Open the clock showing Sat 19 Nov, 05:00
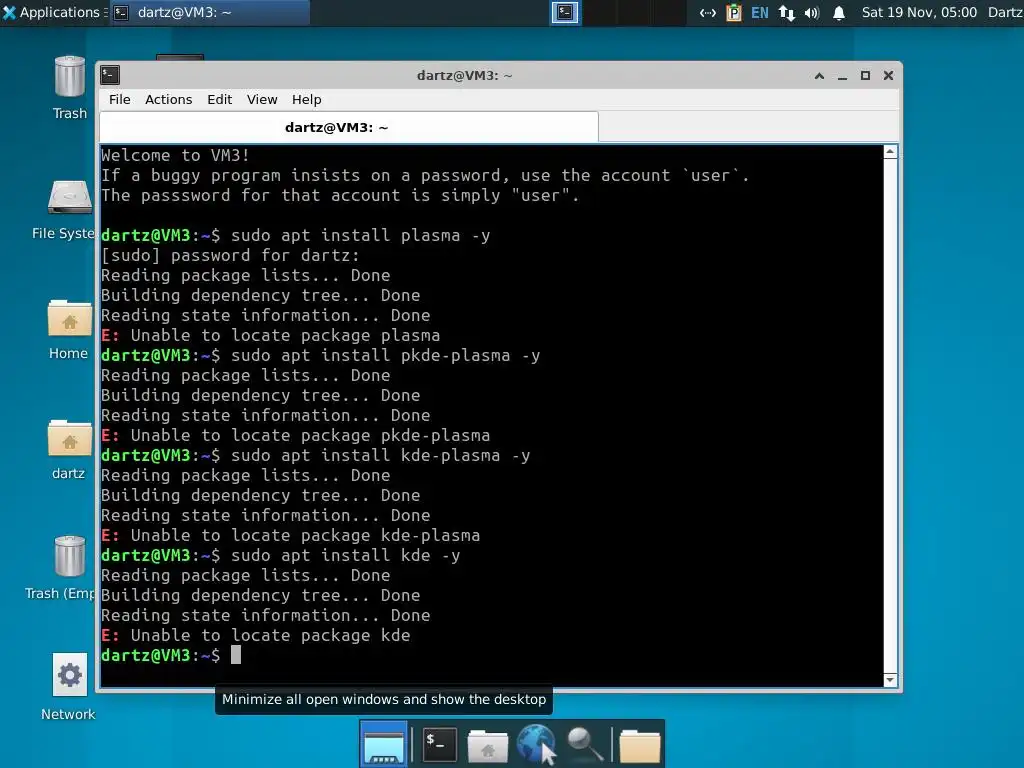 tap(919, 12)
